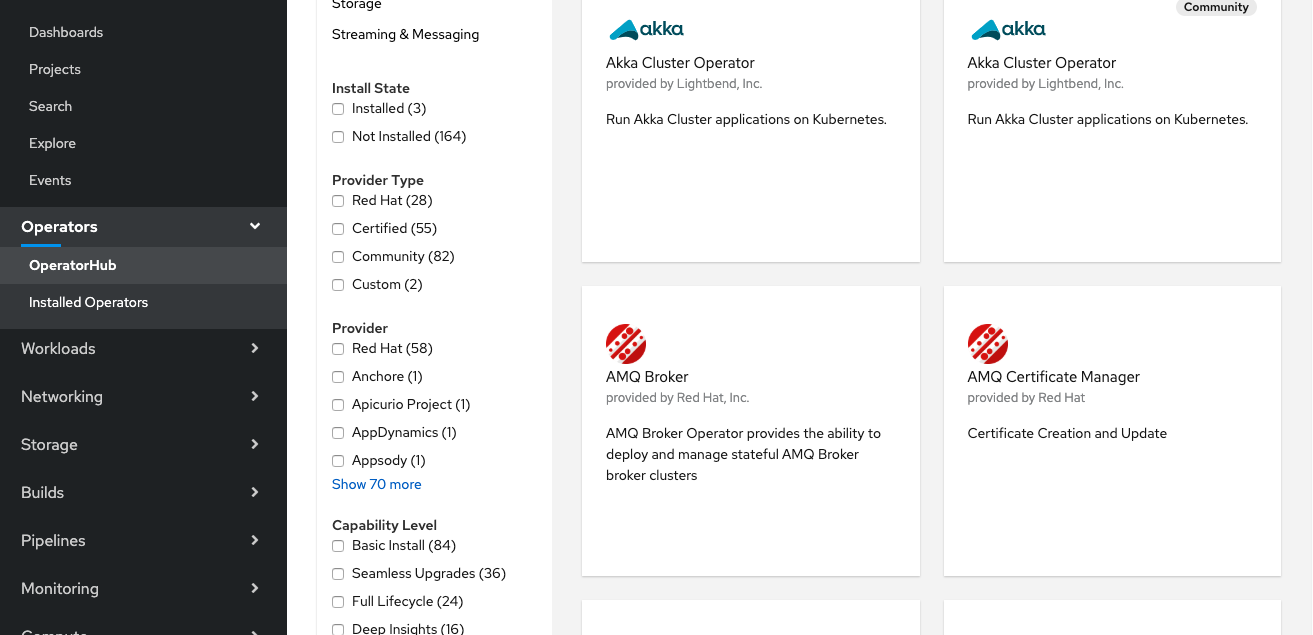
Task: Check the Apicurio Project (1) filter
Action: click(x=338, y=405)
